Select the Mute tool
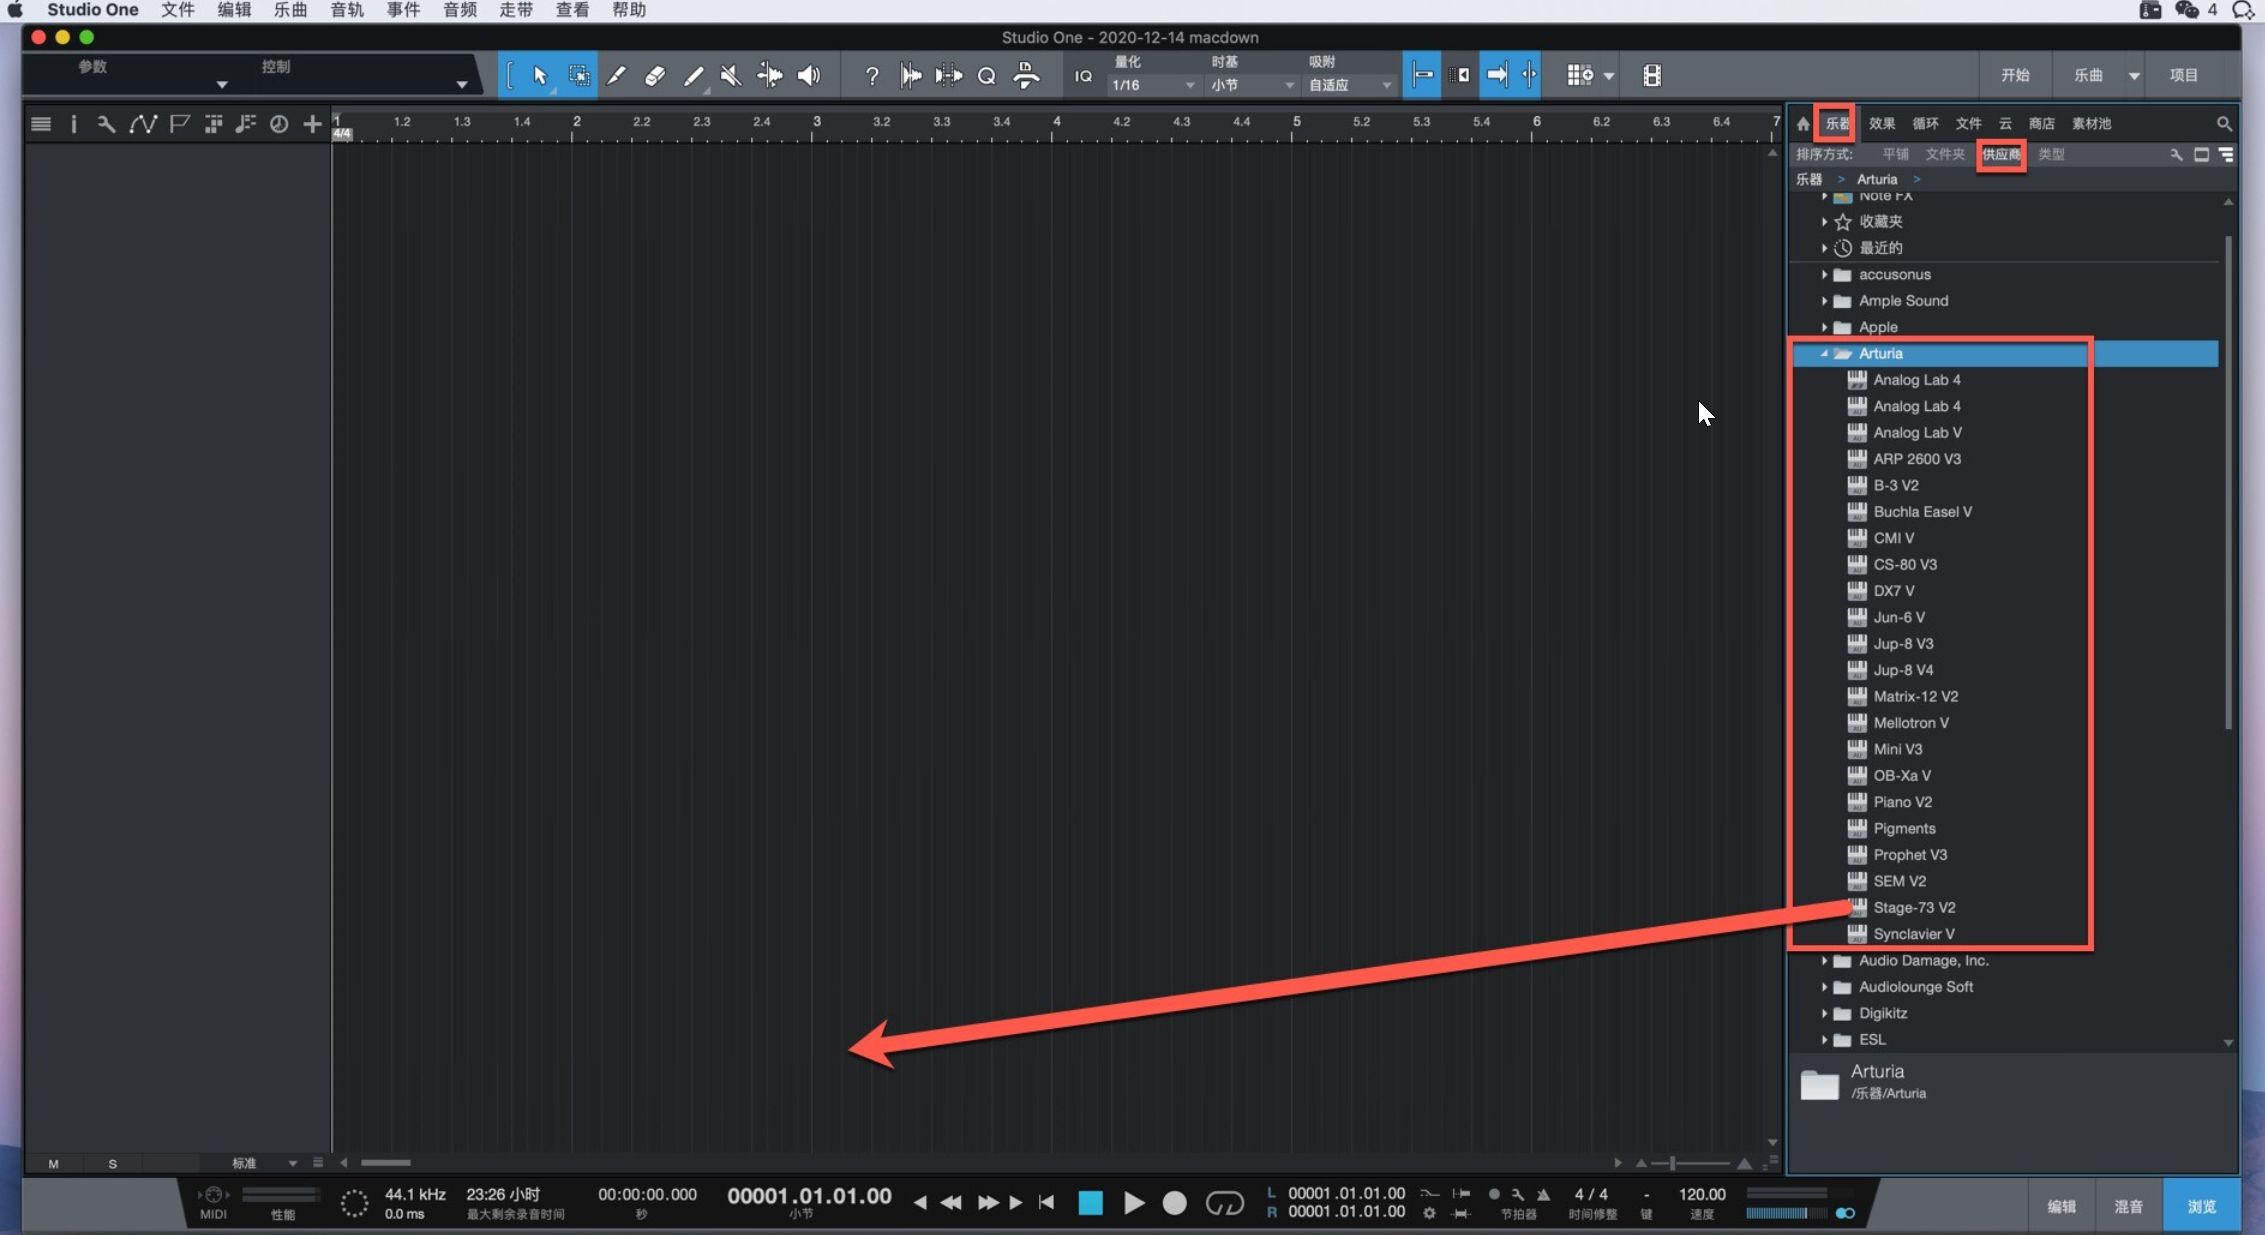 point(731,76)
